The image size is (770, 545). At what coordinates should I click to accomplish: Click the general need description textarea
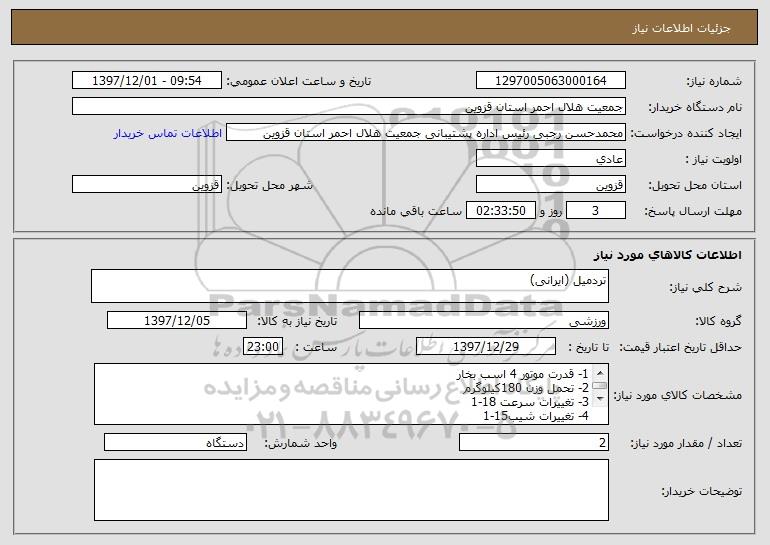point(350,286)
